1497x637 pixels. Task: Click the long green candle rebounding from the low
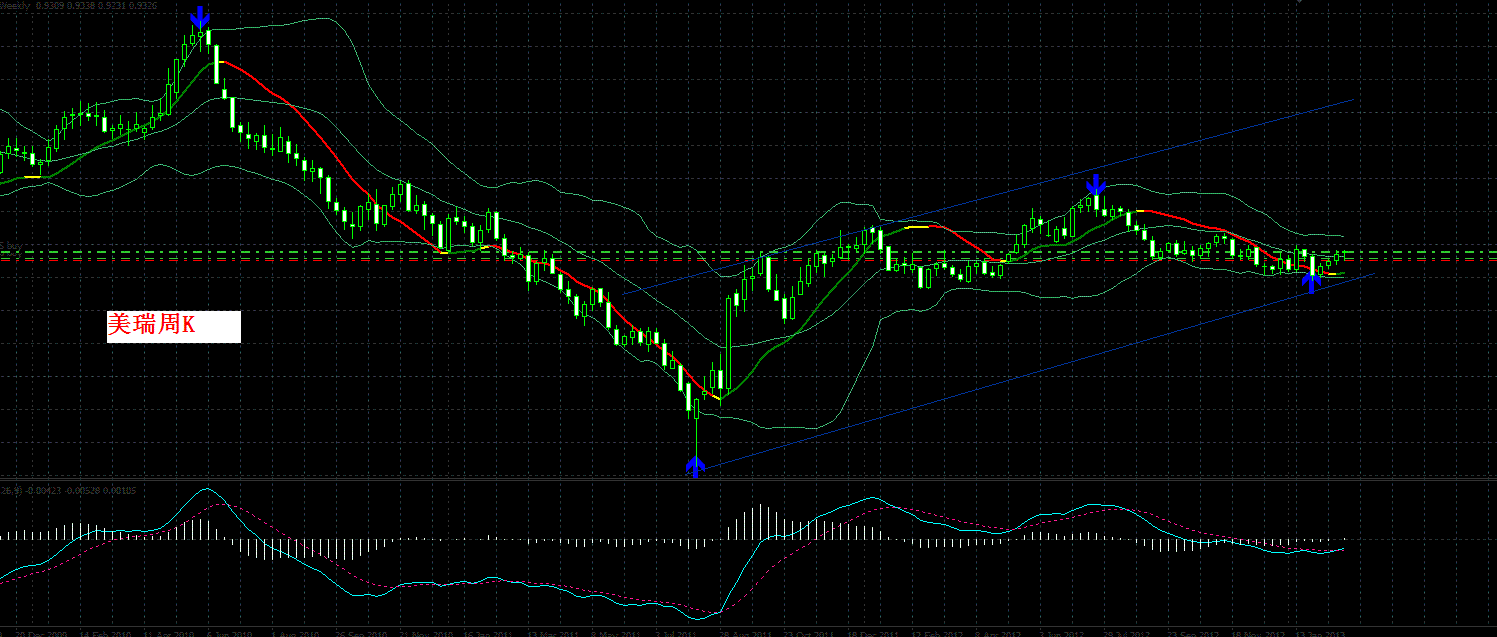(x=728, y=345)
